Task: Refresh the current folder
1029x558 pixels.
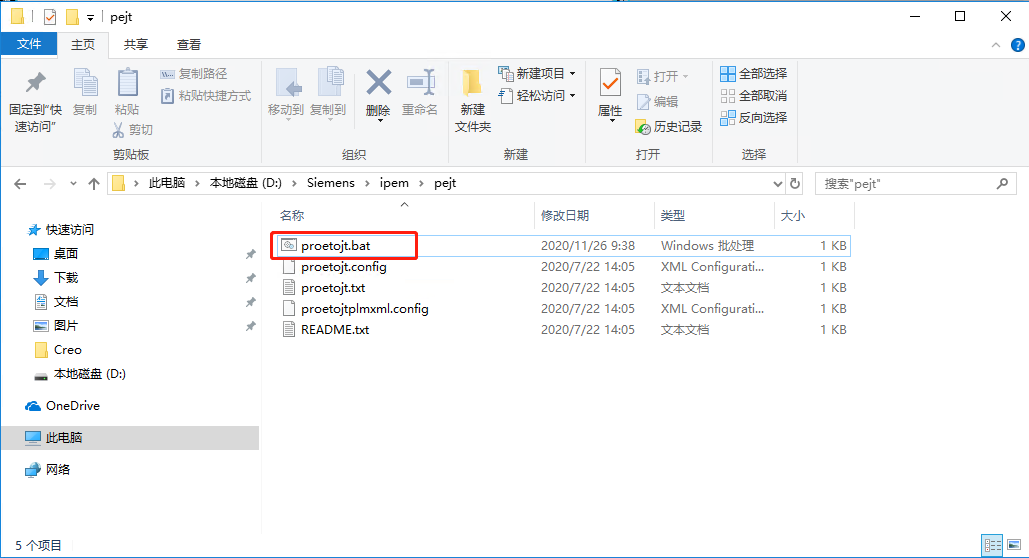Action: coord(795,184)
